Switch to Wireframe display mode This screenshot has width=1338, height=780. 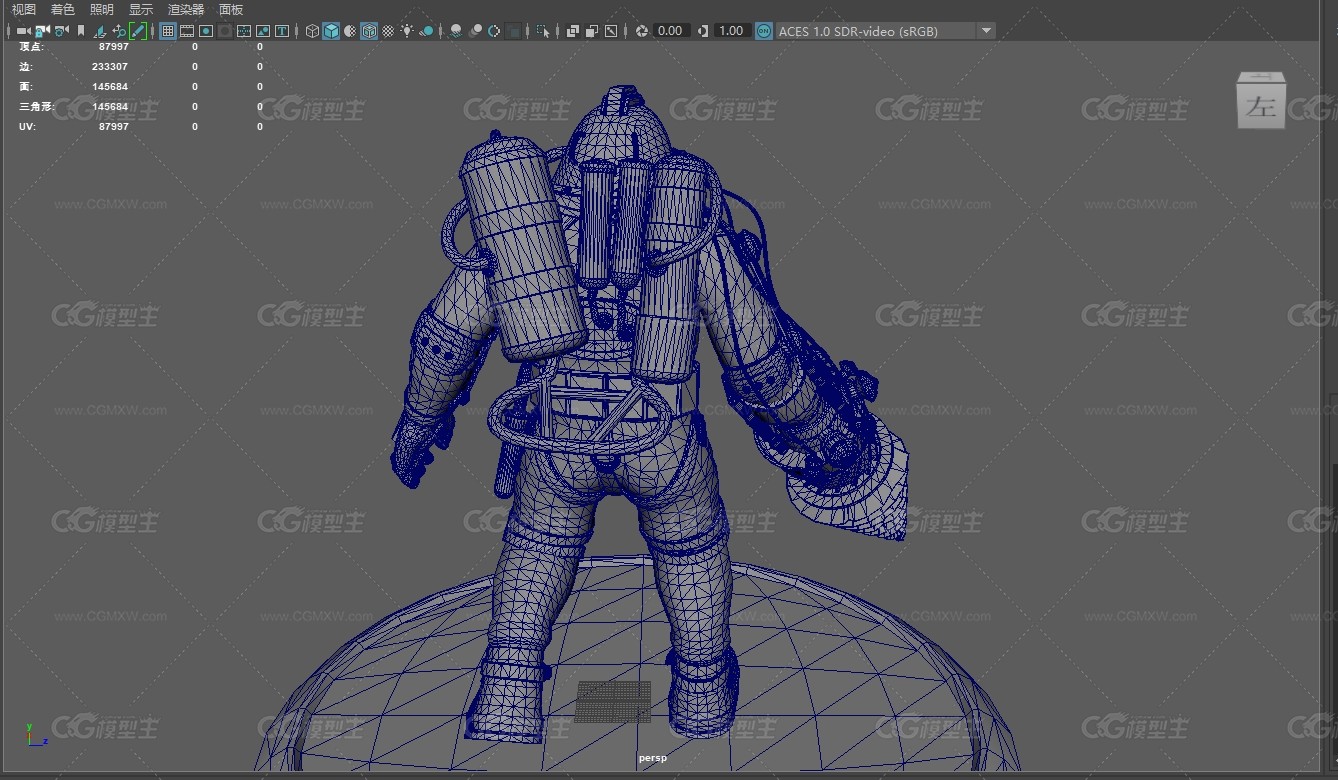click(x=312, y=31)
